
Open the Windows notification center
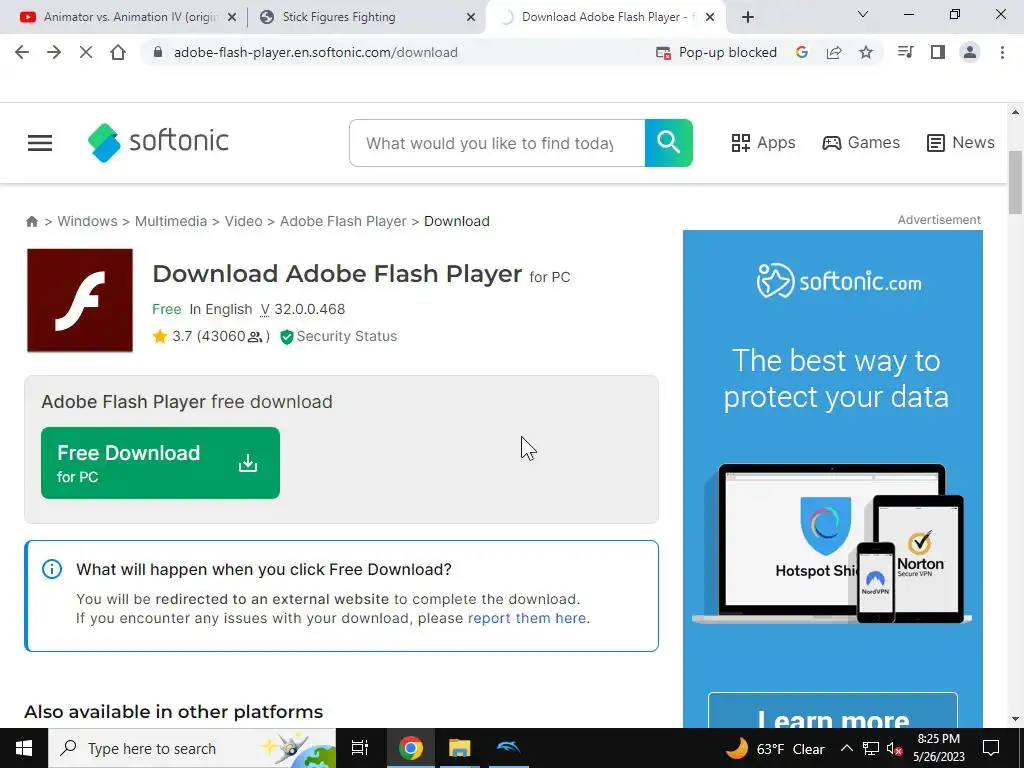tap(991, 748)
